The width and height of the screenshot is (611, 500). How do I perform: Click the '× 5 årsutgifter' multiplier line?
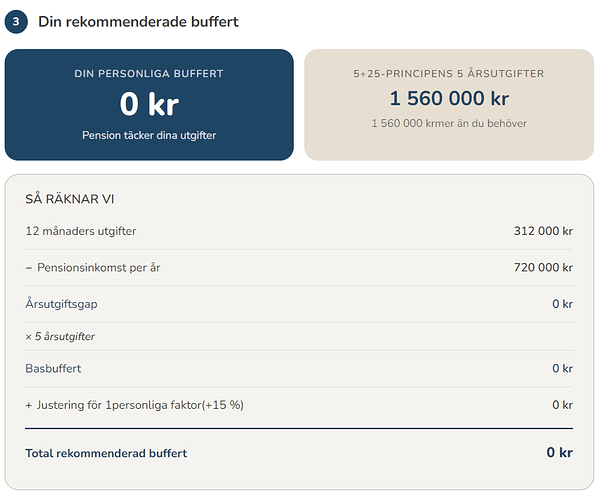(x=60, y=337)
